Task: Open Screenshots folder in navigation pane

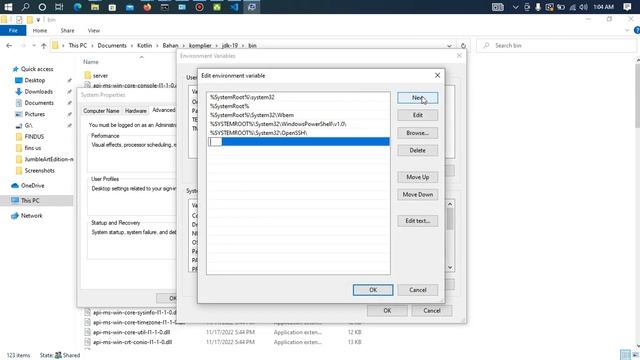Action: pyautogui.click(x=39, y=171)
